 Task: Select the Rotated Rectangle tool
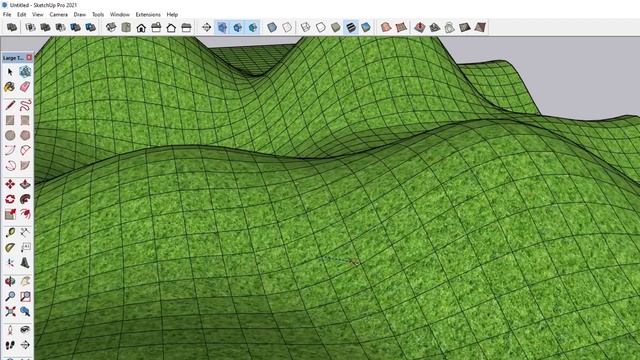25,120
